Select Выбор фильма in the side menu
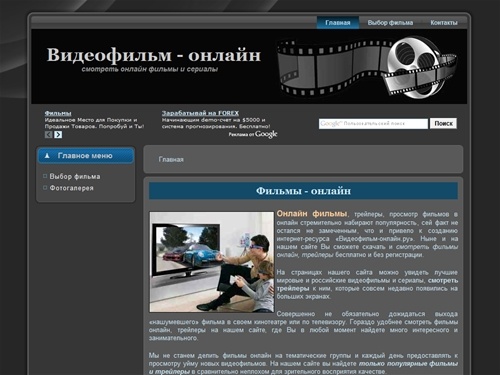 pos(75,176)
